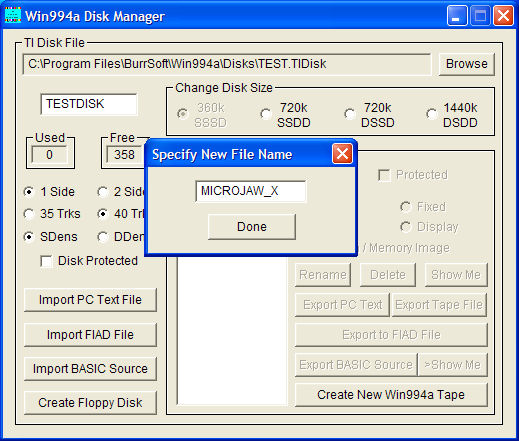Click Import FIAD File button
The width and height of the screenshot is (519, 441).
point(90,335)
